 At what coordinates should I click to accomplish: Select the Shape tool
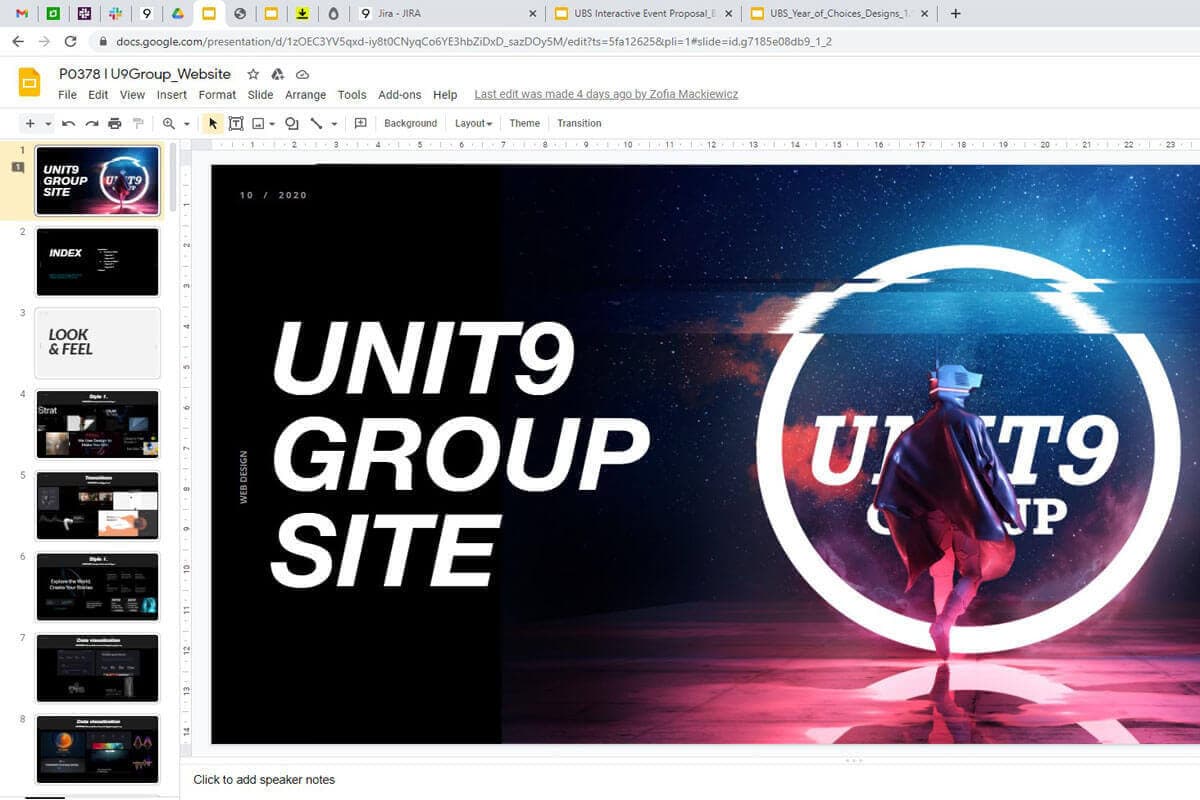click(x=291, y=123)
